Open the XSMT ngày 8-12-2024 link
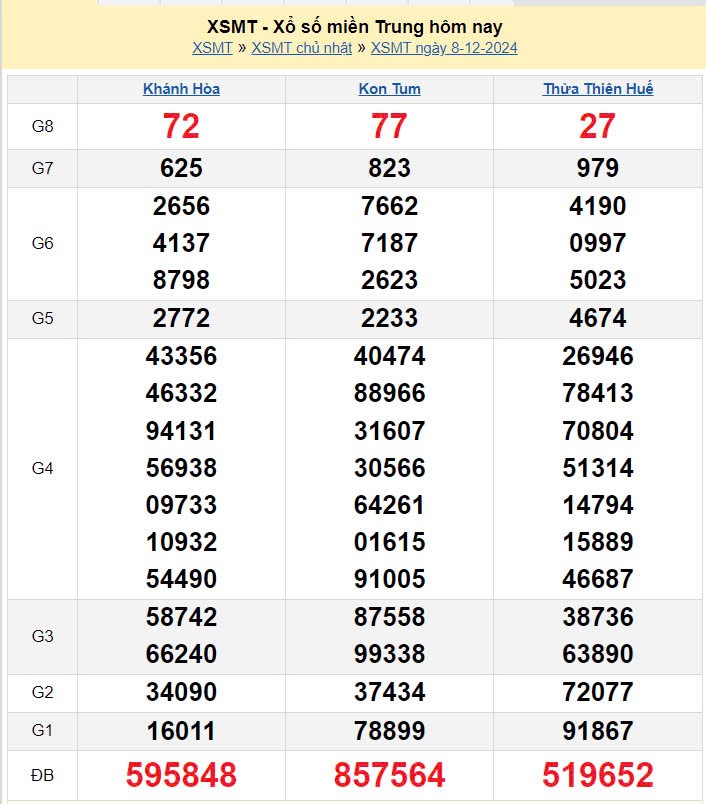This screenshot has width=706, height=804. [444, 48]
